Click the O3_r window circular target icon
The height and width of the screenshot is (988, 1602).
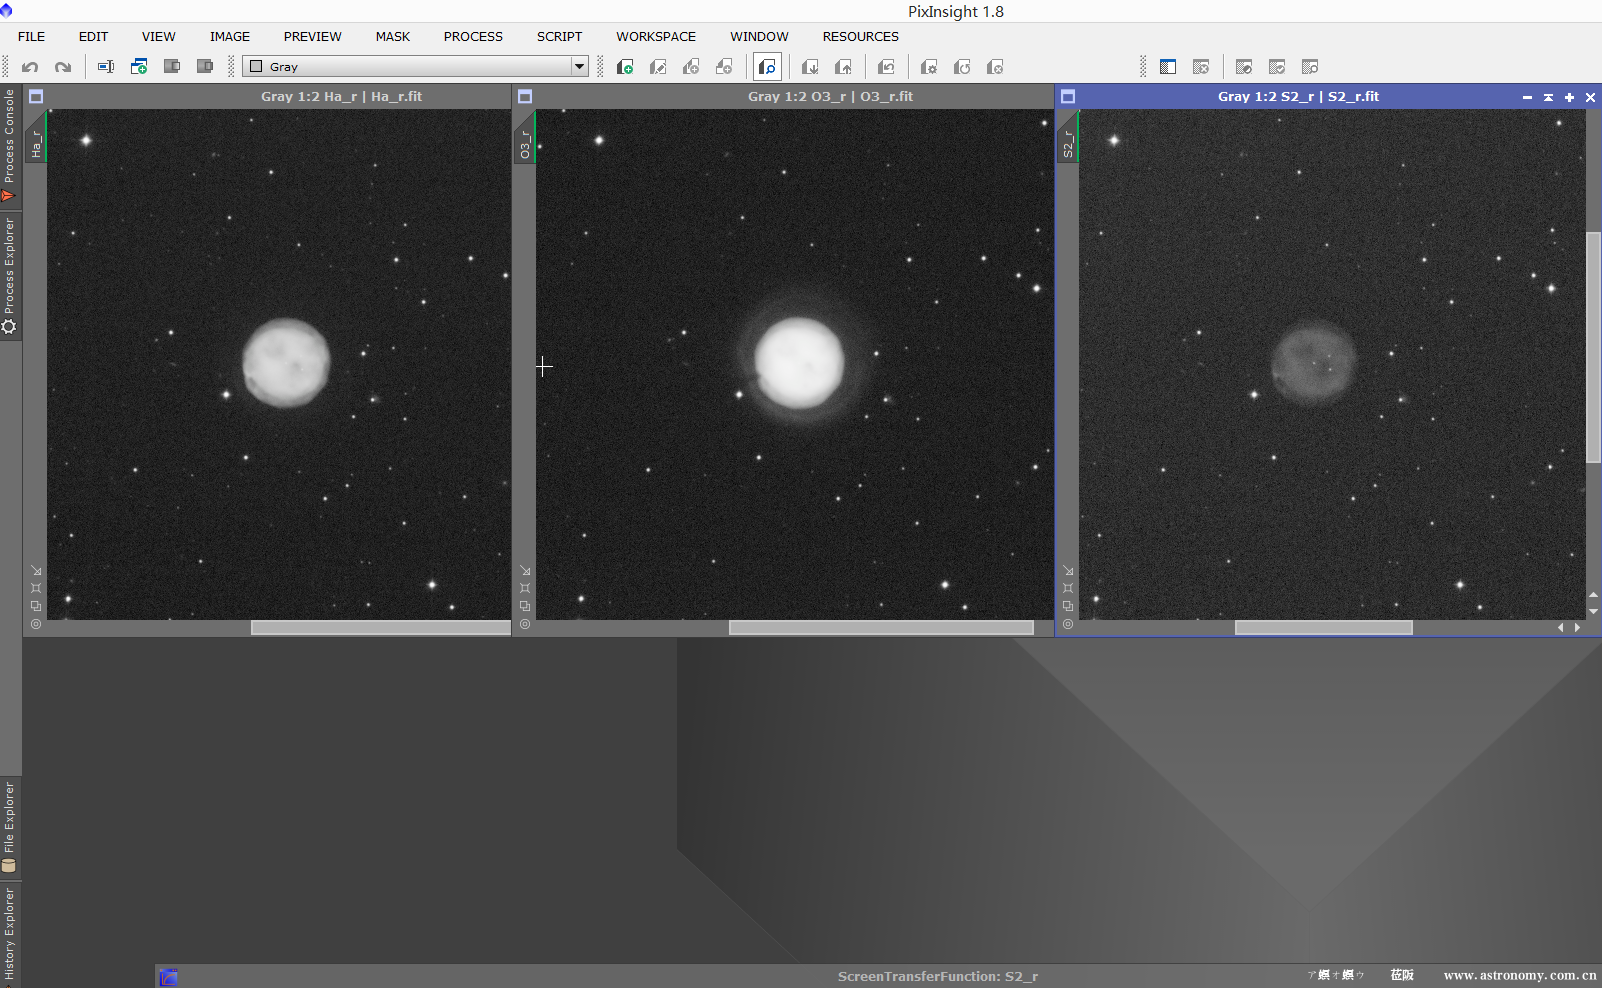pos(525,624)
